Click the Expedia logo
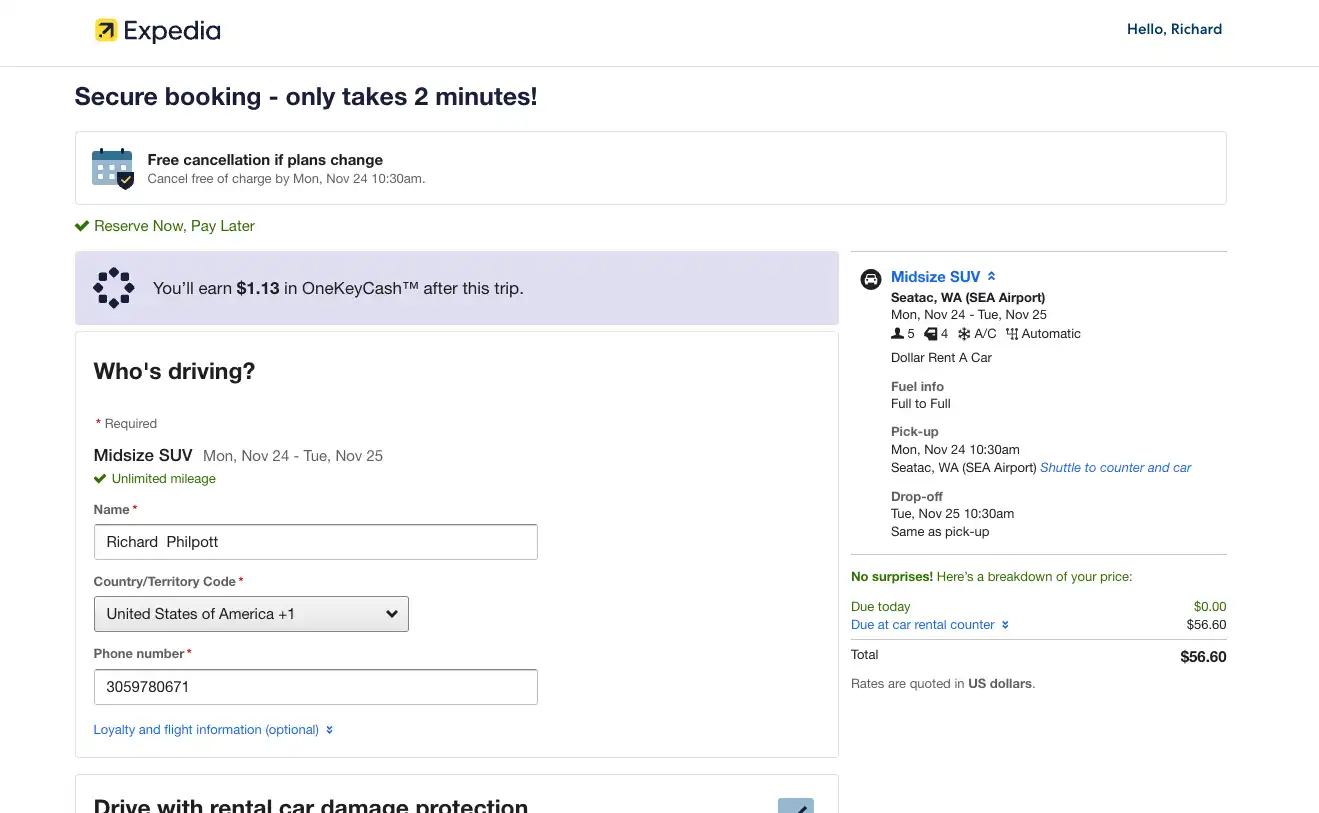Viewport: 1319px width, 813px height. 157,30
